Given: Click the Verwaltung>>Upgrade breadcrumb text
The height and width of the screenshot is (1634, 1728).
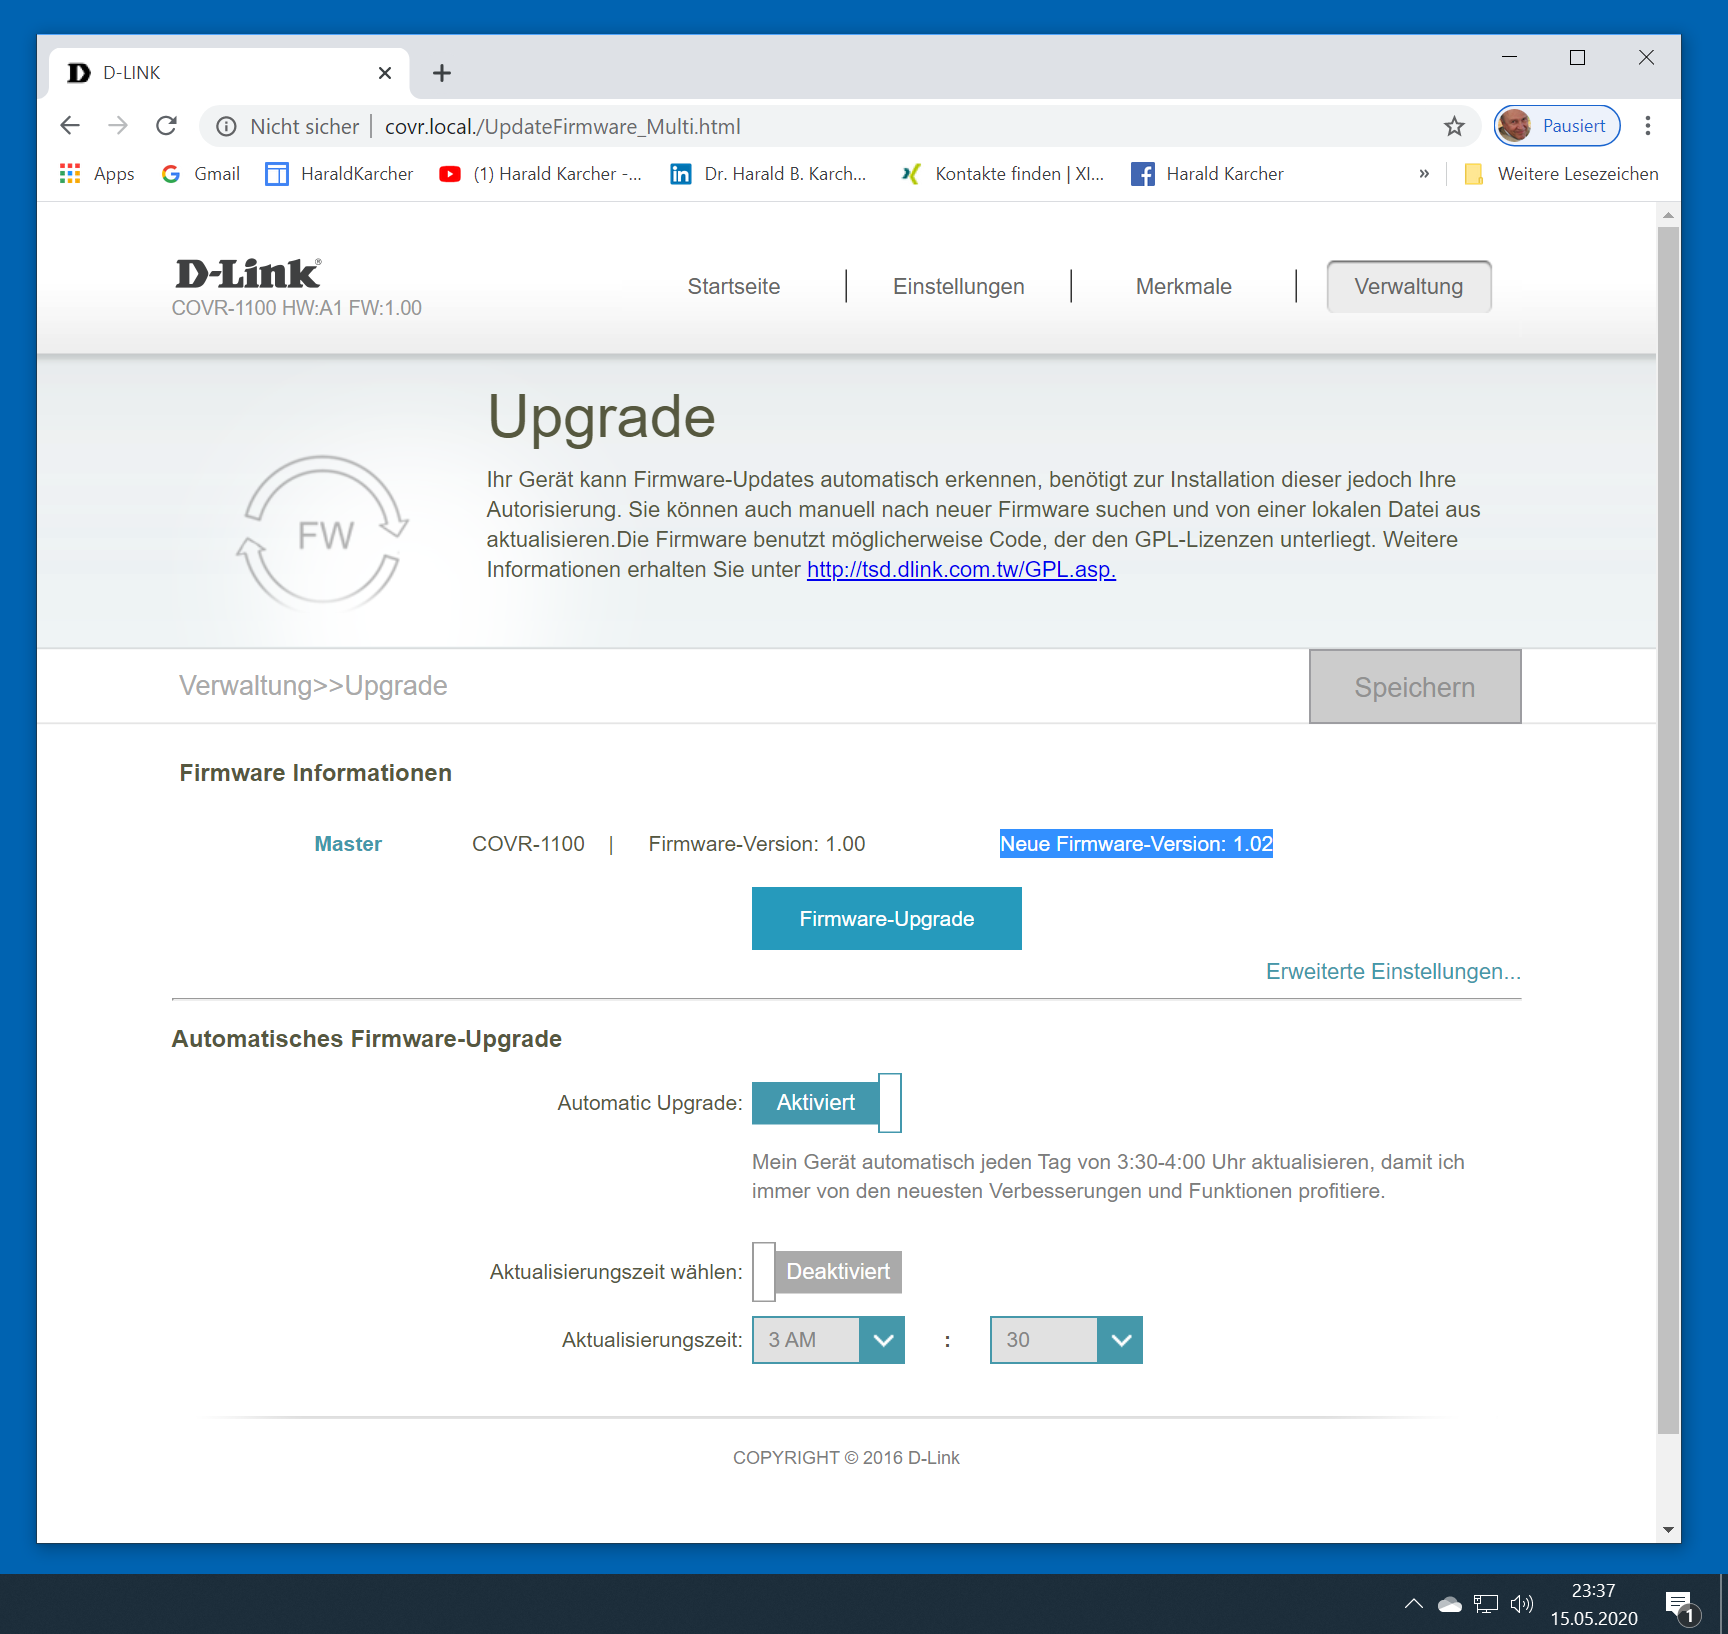Looking at the screenshot, I should click(x=313, y=686).
